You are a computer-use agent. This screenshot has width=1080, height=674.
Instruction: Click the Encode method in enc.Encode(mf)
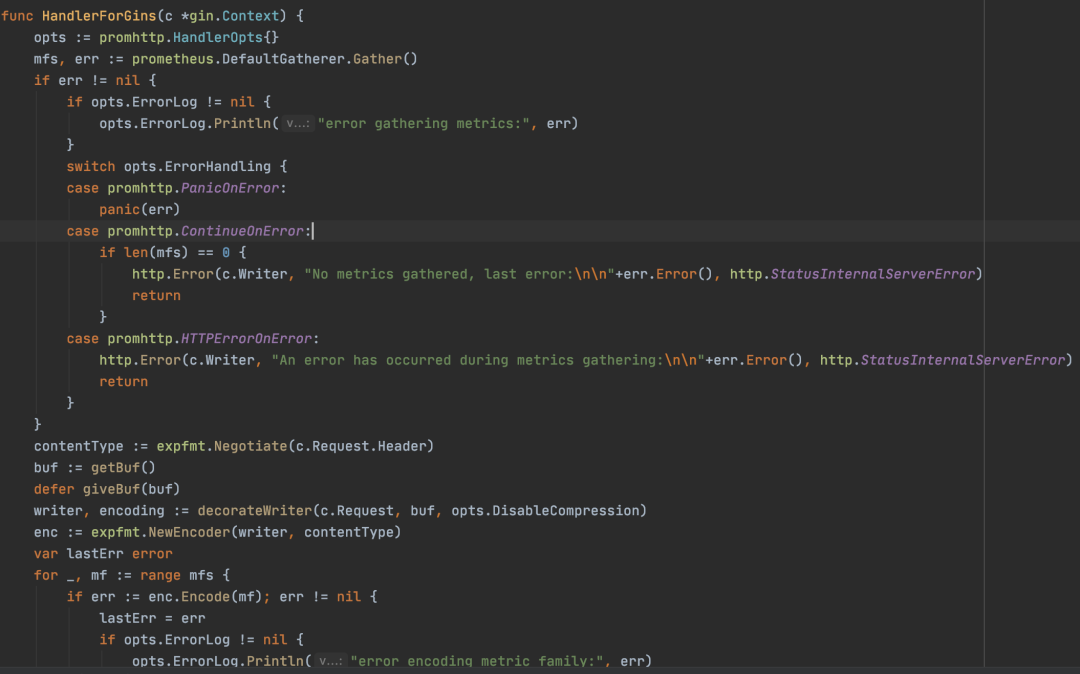(205, 597)
